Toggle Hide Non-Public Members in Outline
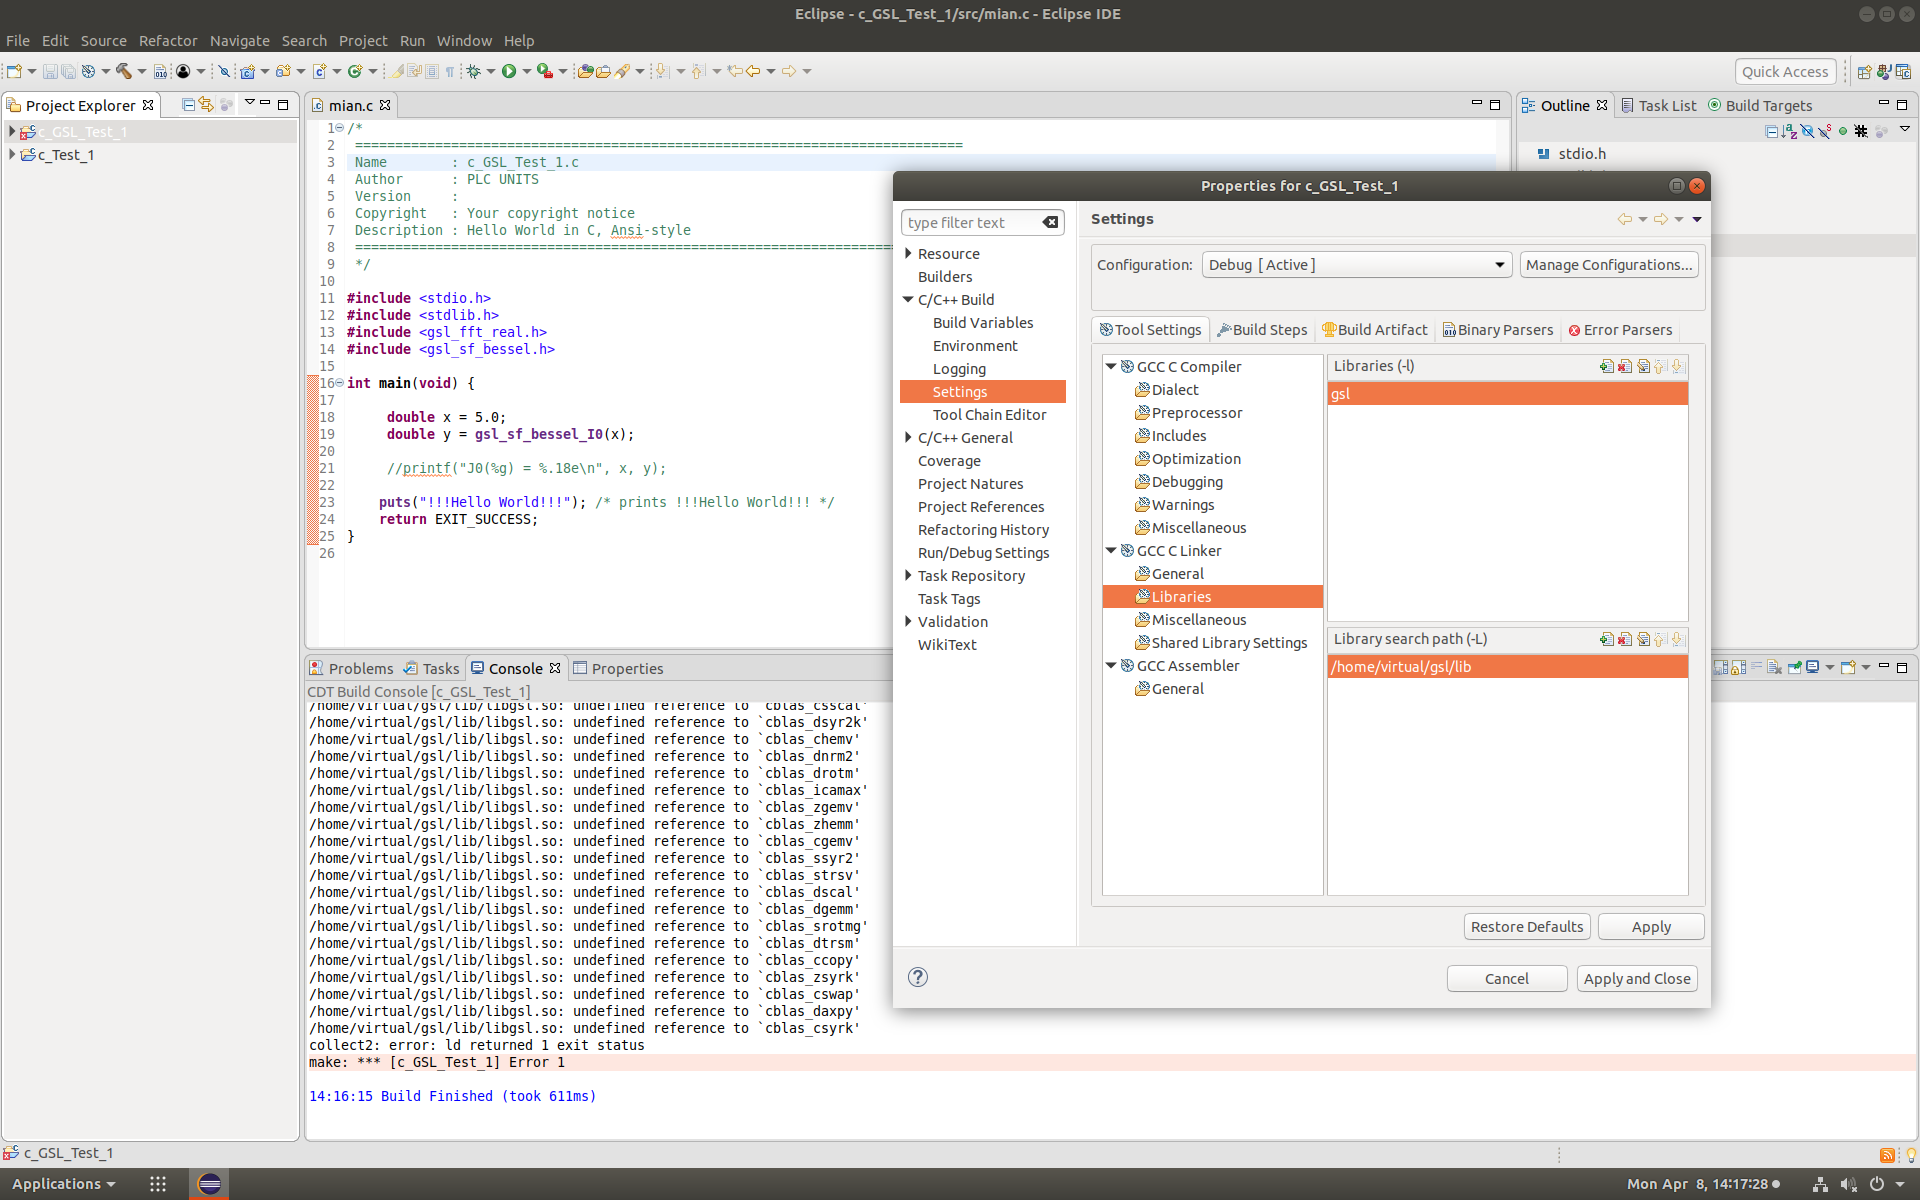 (x=1843, y=131)
